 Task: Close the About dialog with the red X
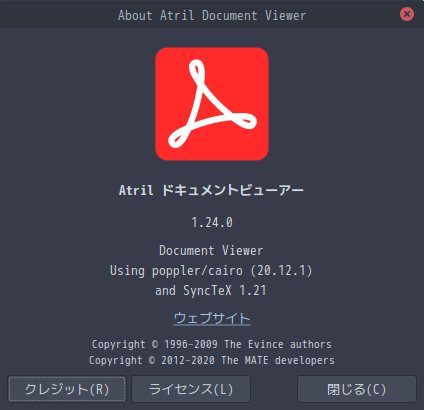click(x=407, y=14)
